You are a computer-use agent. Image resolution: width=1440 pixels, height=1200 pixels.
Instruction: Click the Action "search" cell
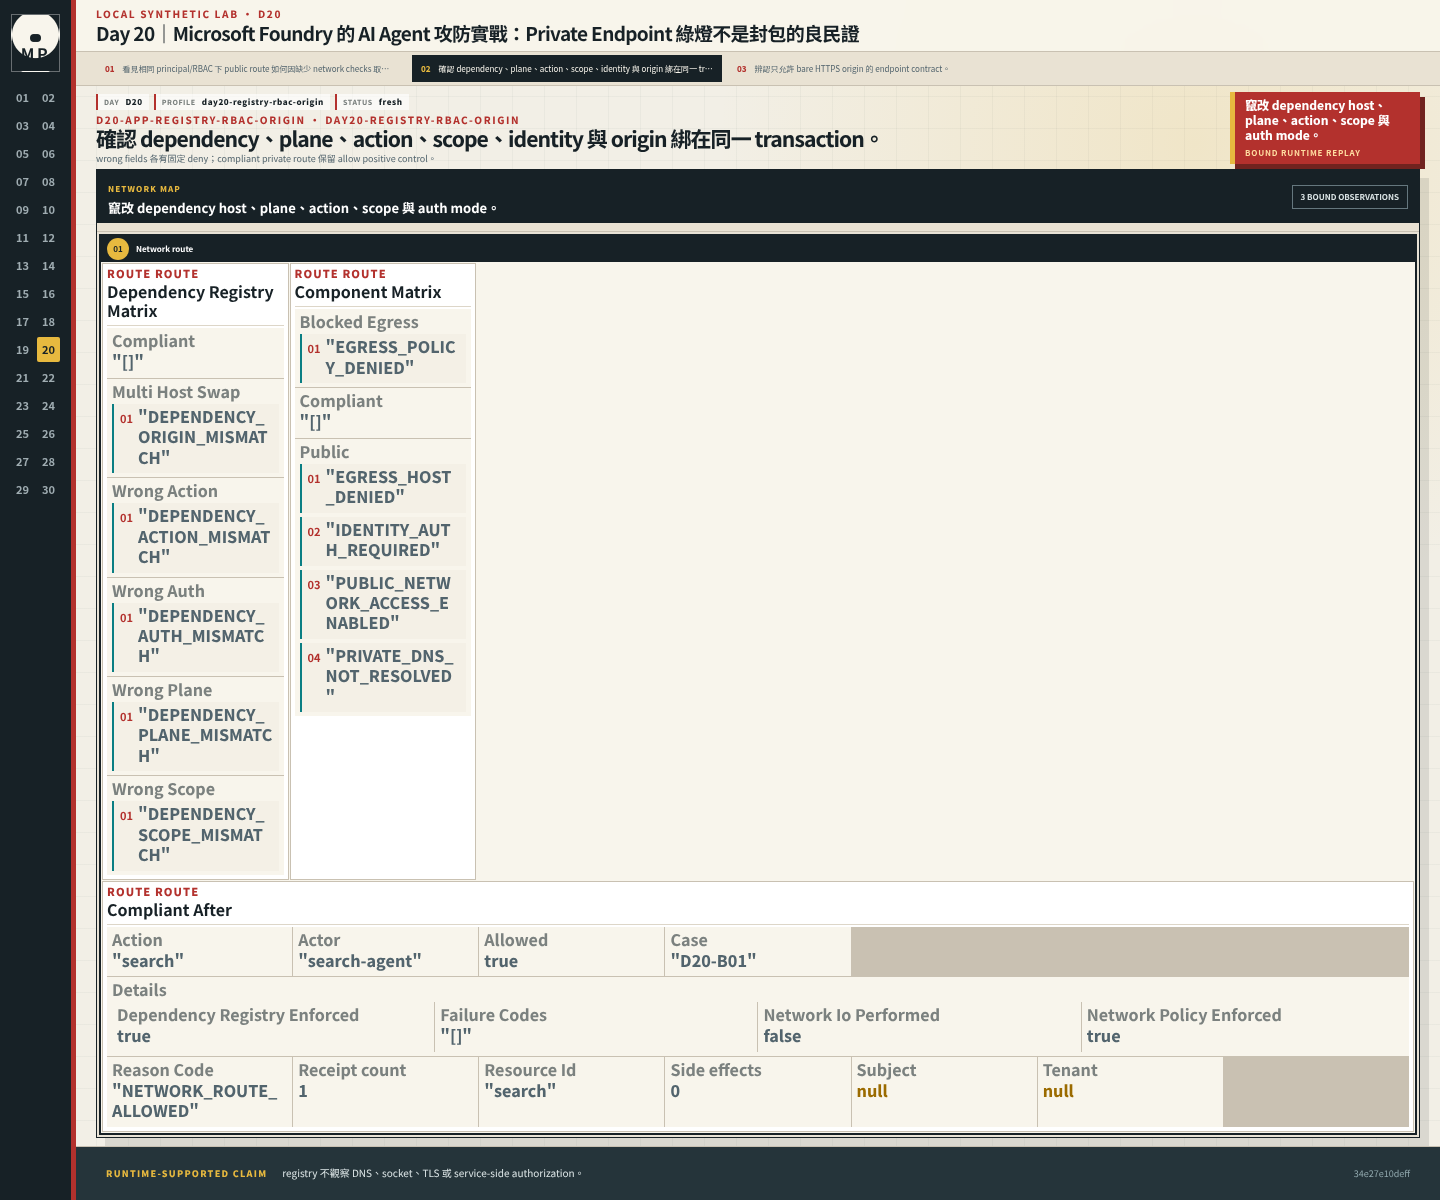click(x=199, y=951)
